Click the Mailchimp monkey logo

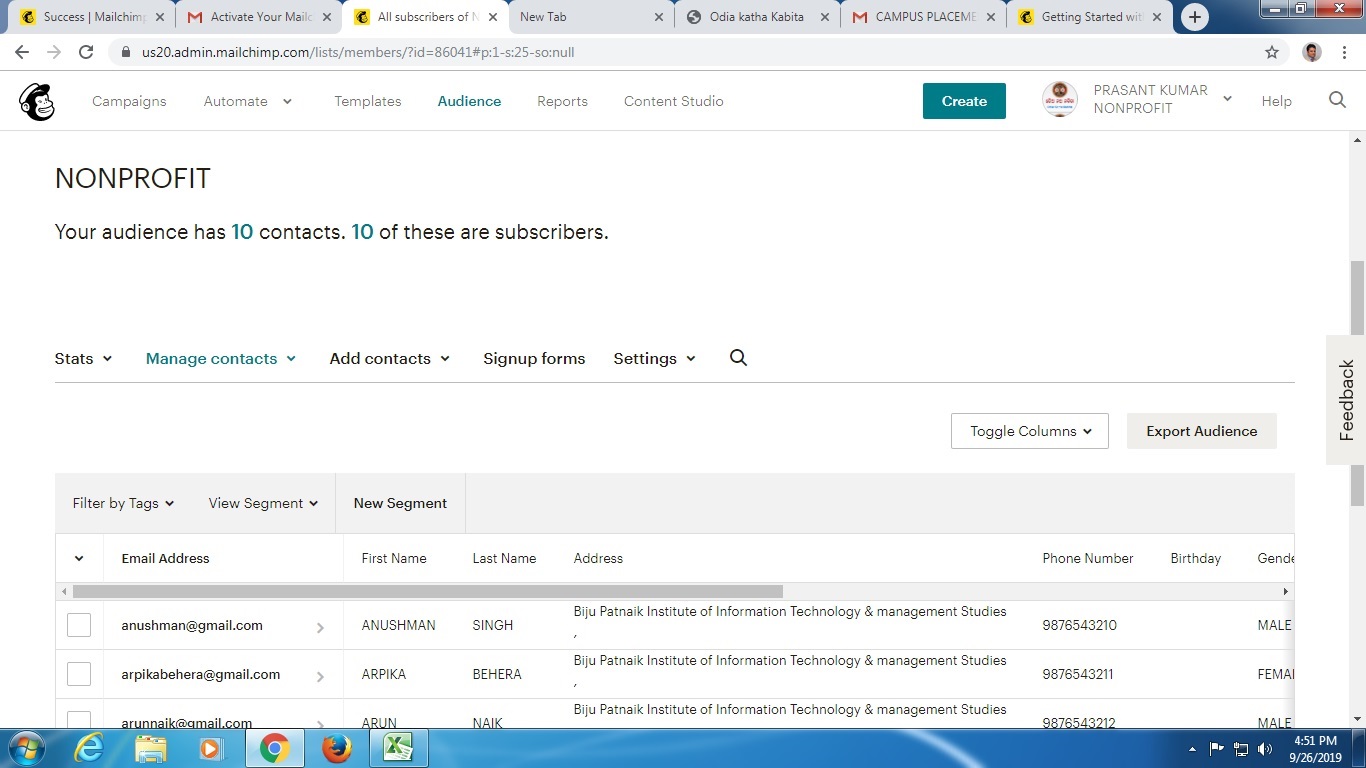point(37,101)
